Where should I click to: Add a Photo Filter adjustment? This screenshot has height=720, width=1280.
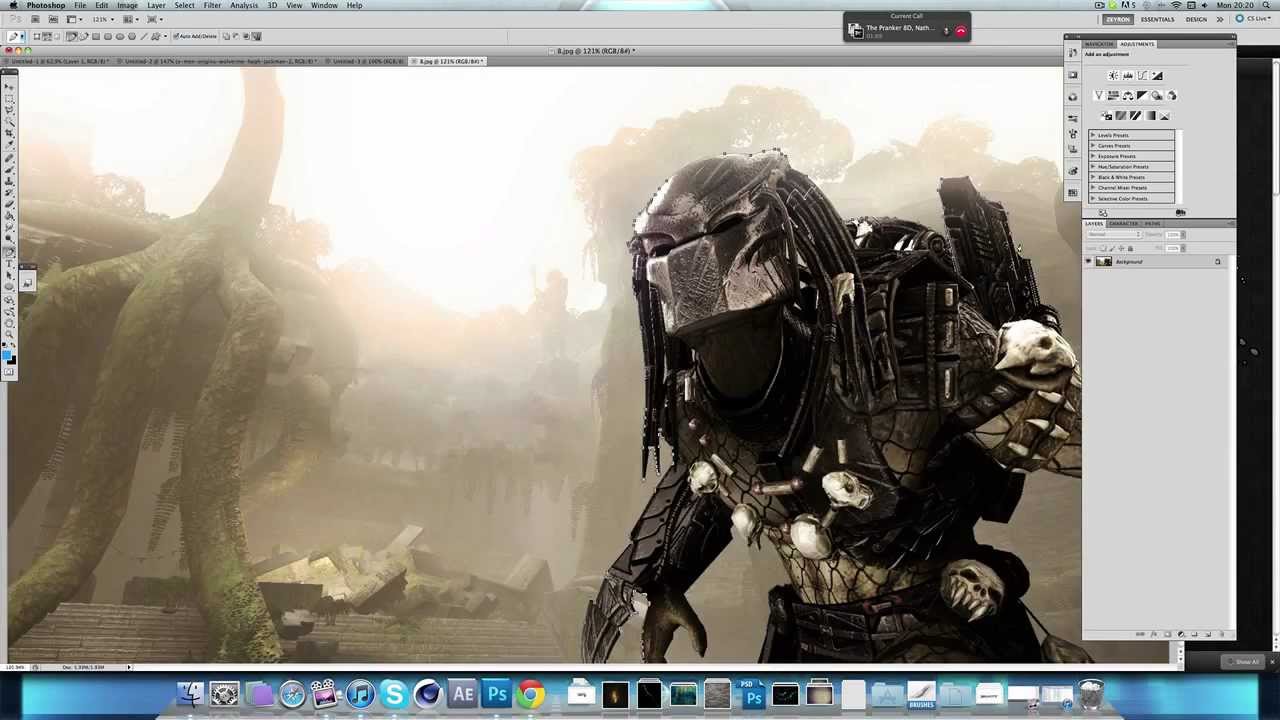(1157, 96)
